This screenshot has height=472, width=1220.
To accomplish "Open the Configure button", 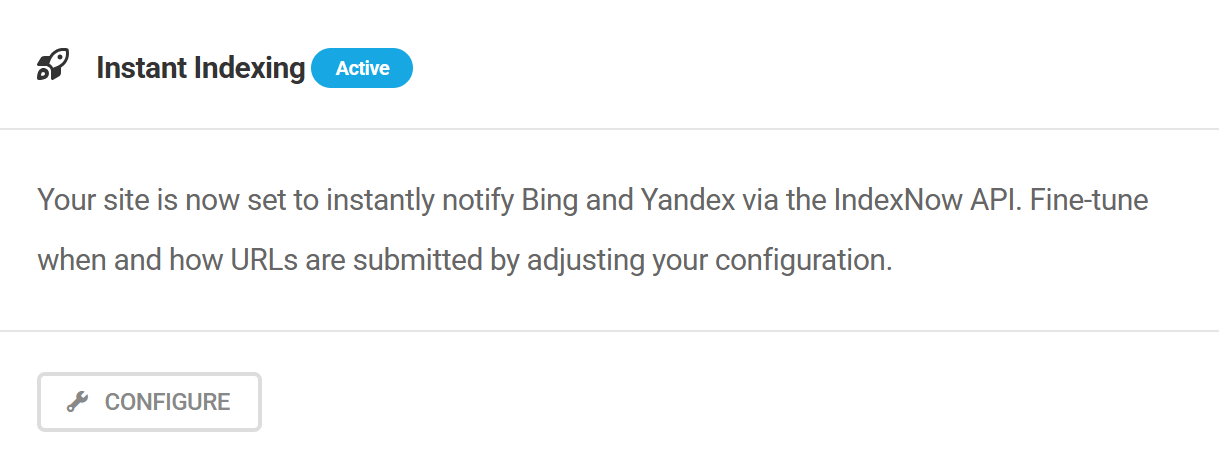I will coord(149,402).
